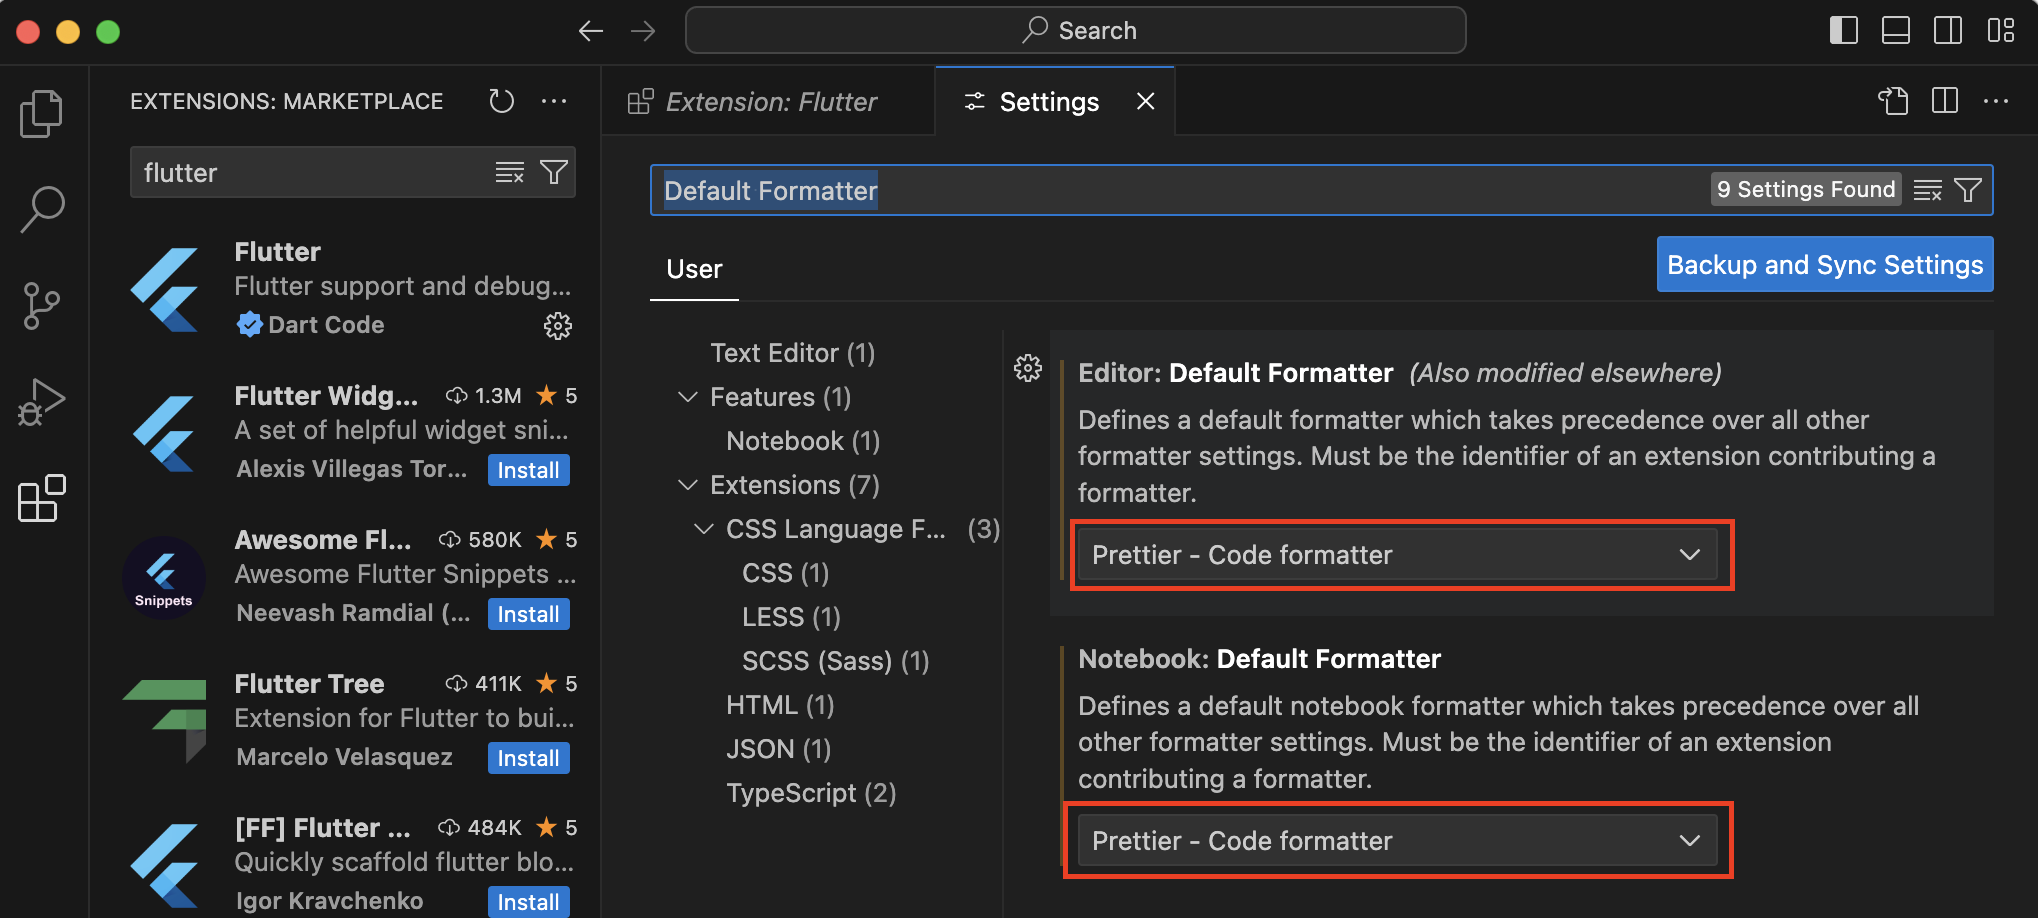Viewport: 2038px width, 918px height.
Task: Open Extensions Marketplace more actions menu
Action: point(554,101)
